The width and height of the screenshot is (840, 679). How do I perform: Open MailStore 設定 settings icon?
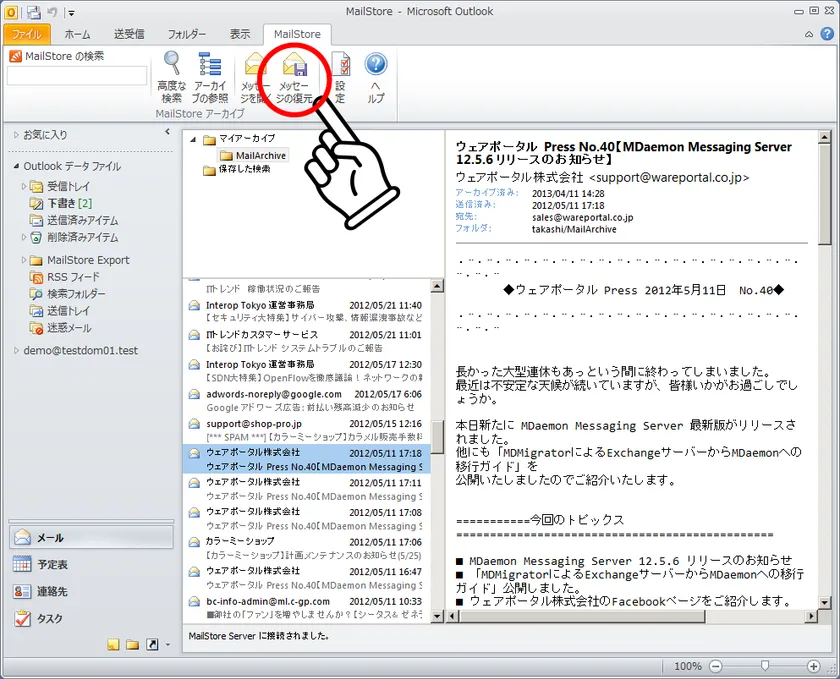click(340, 66)
